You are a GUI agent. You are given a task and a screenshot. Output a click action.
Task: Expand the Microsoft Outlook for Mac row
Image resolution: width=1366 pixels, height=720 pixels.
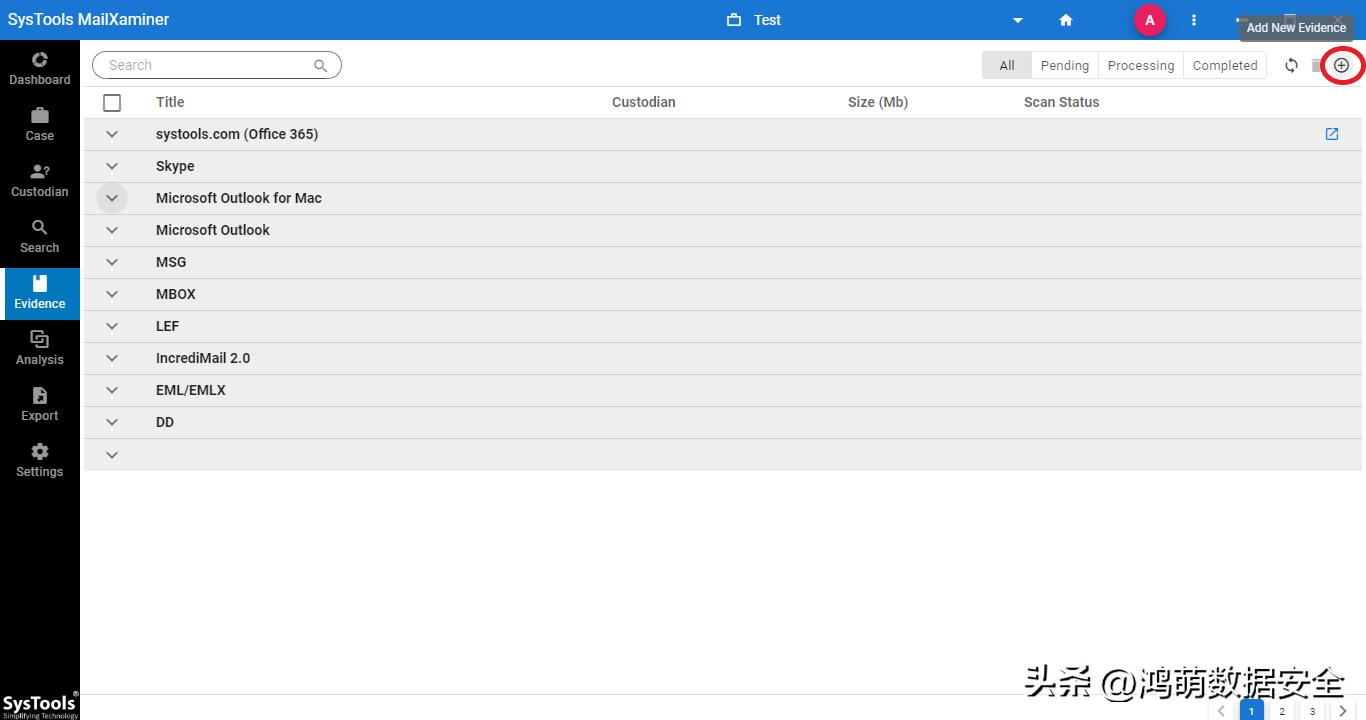click(112, 198)
